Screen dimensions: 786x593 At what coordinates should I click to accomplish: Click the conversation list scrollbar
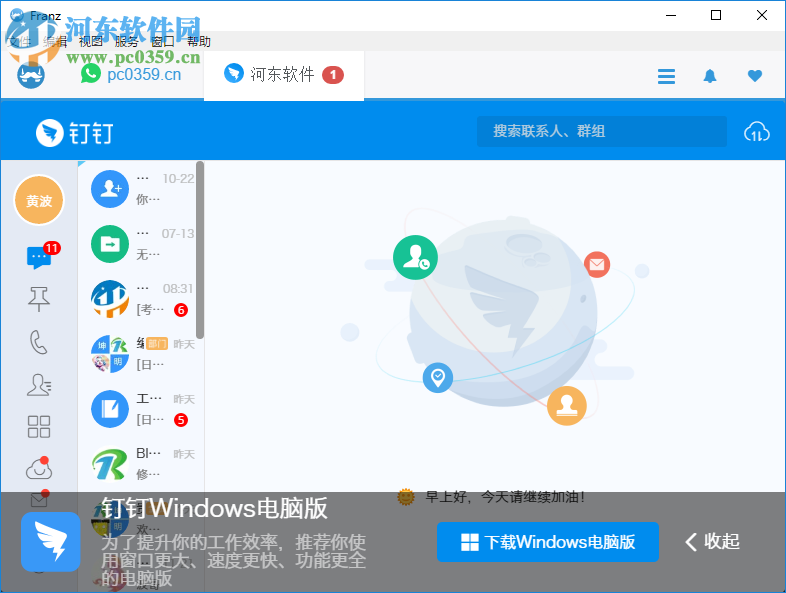pyautogui.click(x=200, y=250)
